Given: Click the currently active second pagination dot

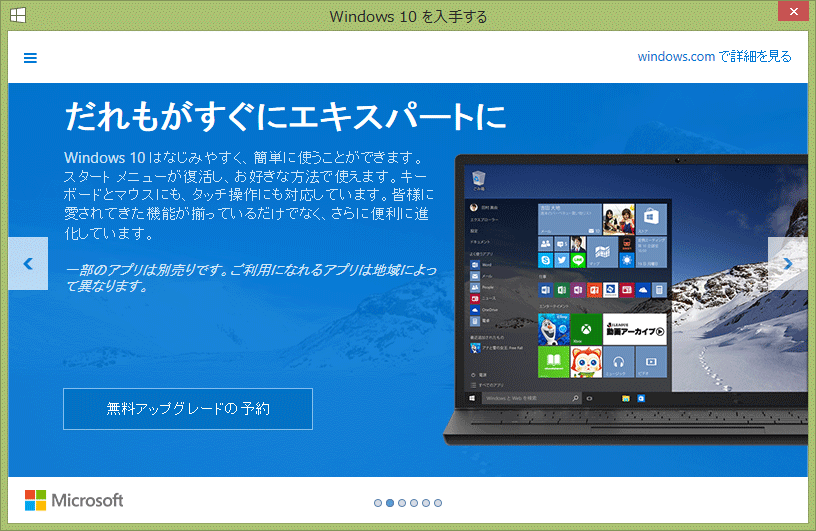Looking at the screenshot, I should [x=390, y=503].
